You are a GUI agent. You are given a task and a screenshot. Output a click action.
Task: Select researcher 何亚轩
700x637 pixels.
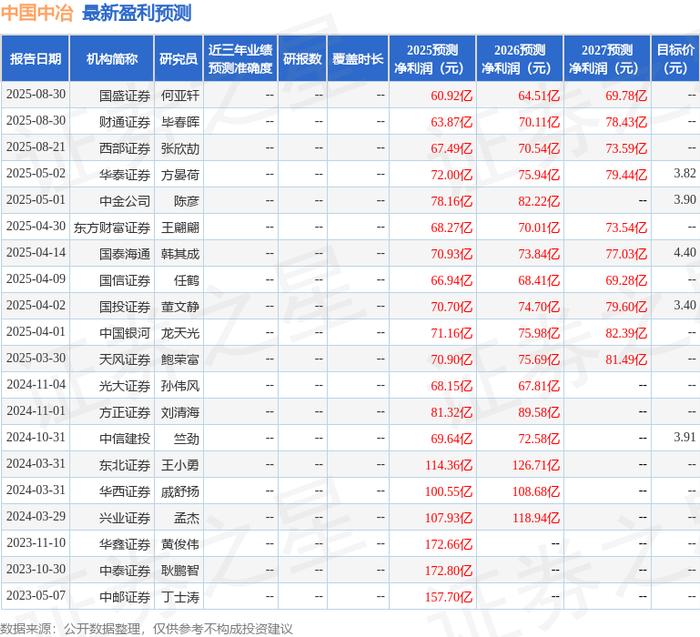180,96
